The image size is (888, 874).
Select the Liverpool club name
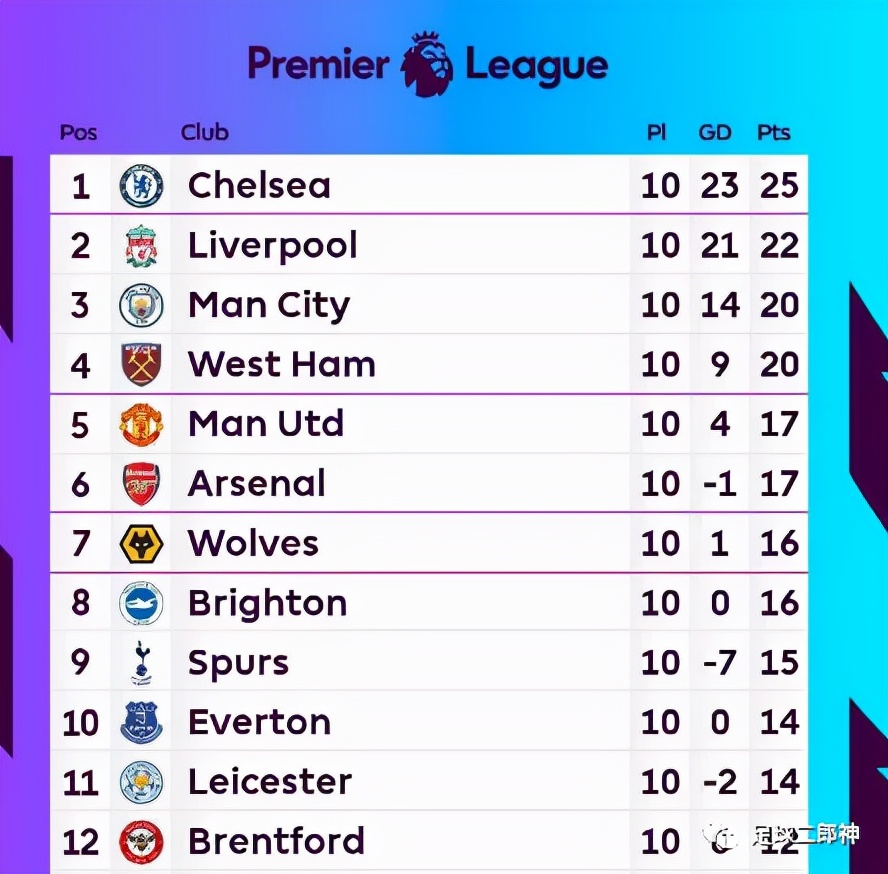tap(273, 246)
